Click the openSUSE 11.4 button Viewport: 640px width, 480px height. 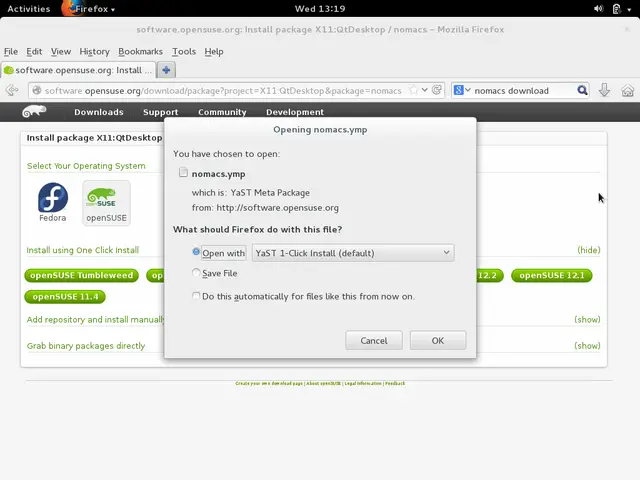coord(65,296)
